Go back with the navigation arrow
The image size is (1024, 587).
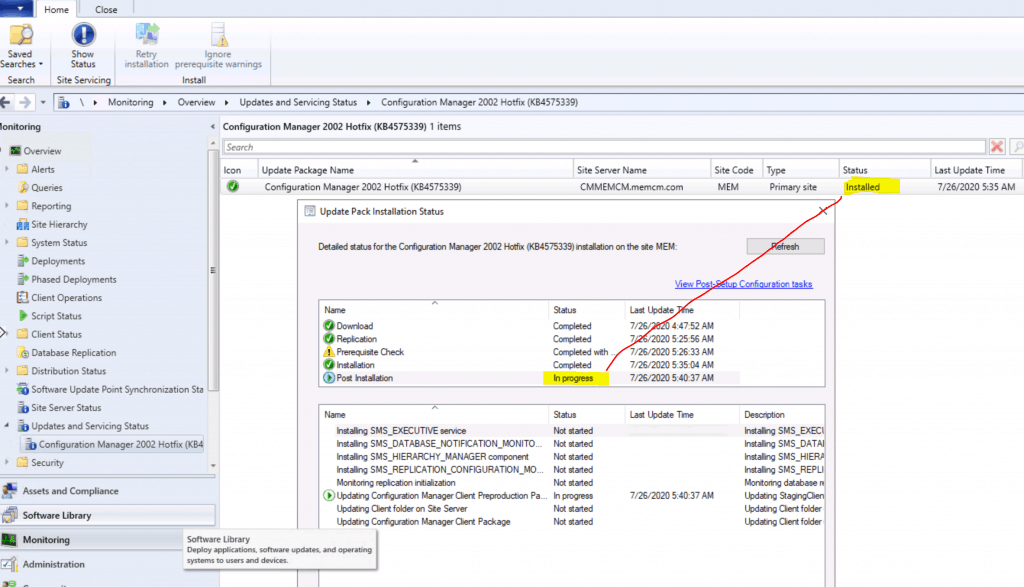pyautogui.click(x=5, y=103)
